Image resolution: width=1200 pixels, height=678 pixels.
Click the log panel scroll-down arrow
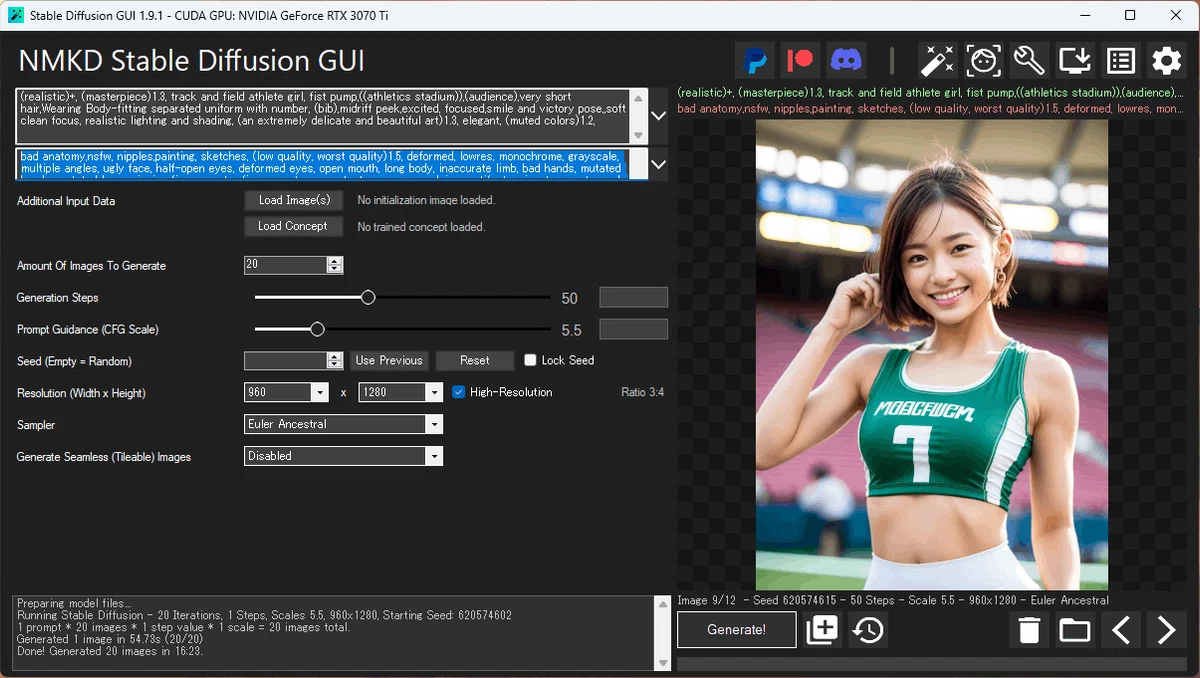tap(661, 663)
